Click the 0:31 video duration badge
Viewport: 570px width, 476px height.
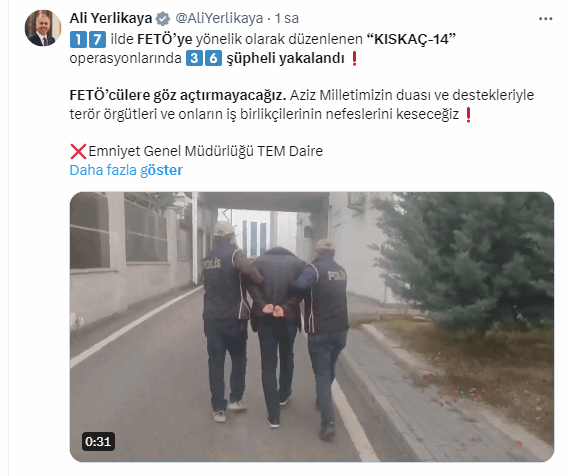tap(98, 441)
